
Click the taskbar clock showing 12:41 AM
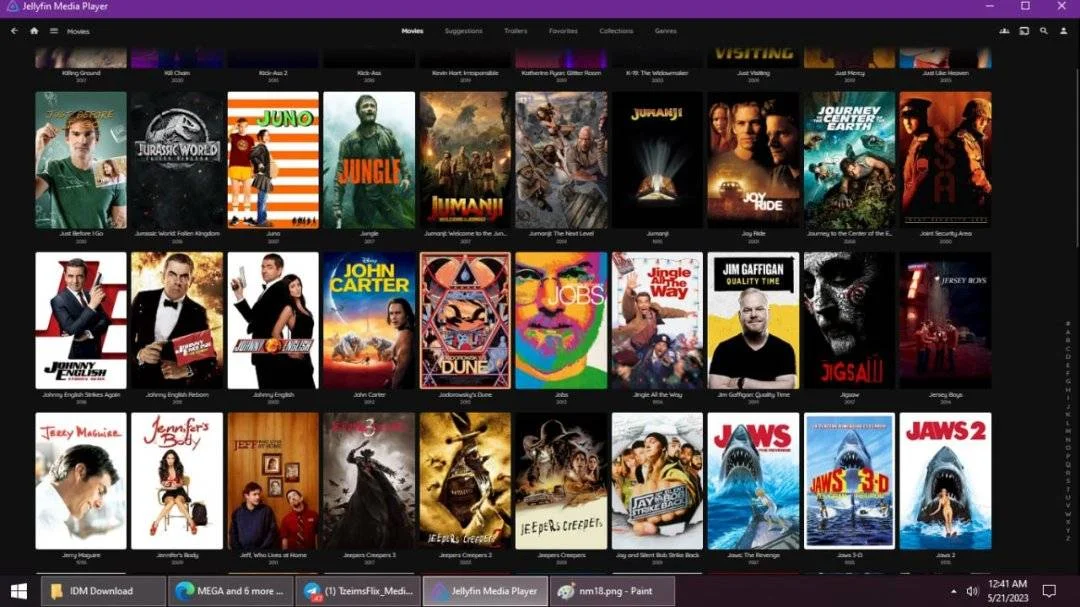(x=1007, y=591)
